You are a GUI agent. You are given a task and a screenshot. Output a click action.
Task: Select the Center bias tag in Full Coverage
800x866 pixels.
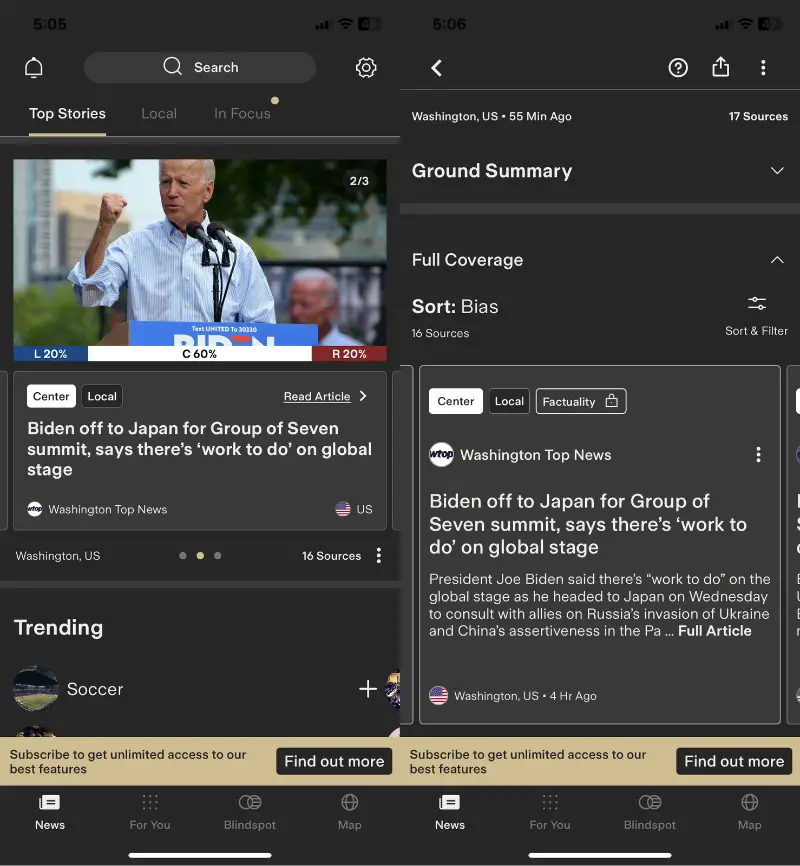(456, 401)
